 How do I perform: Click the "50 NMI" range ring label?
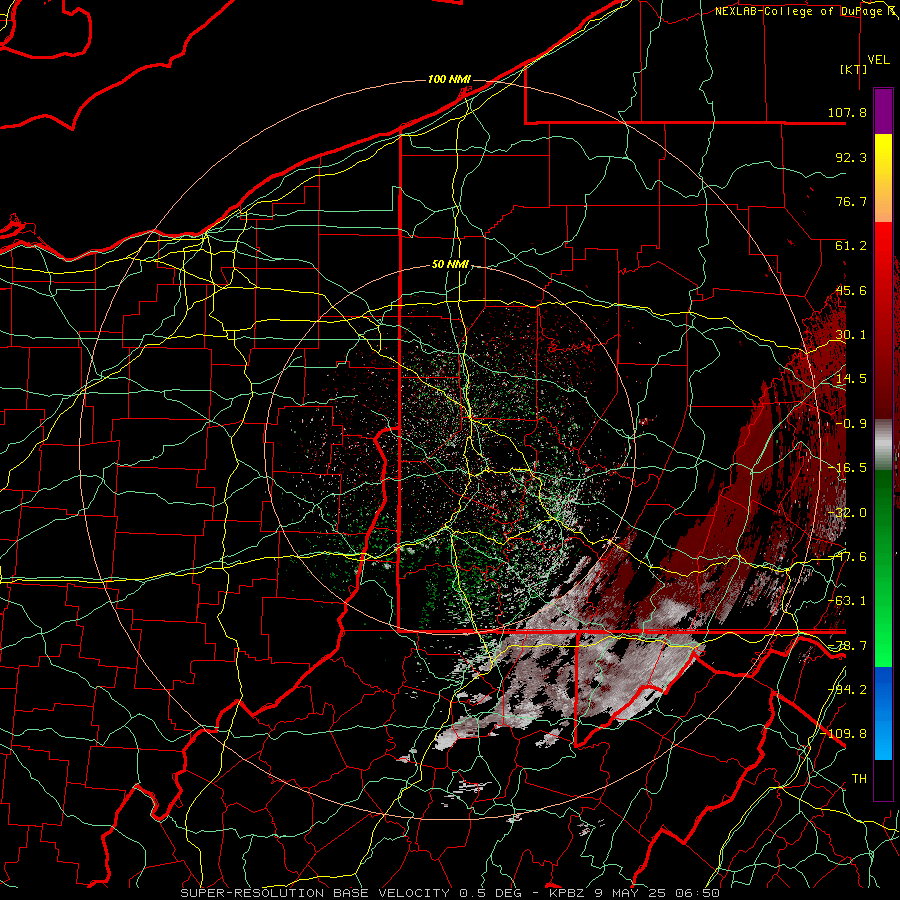[x=450, y=265]
